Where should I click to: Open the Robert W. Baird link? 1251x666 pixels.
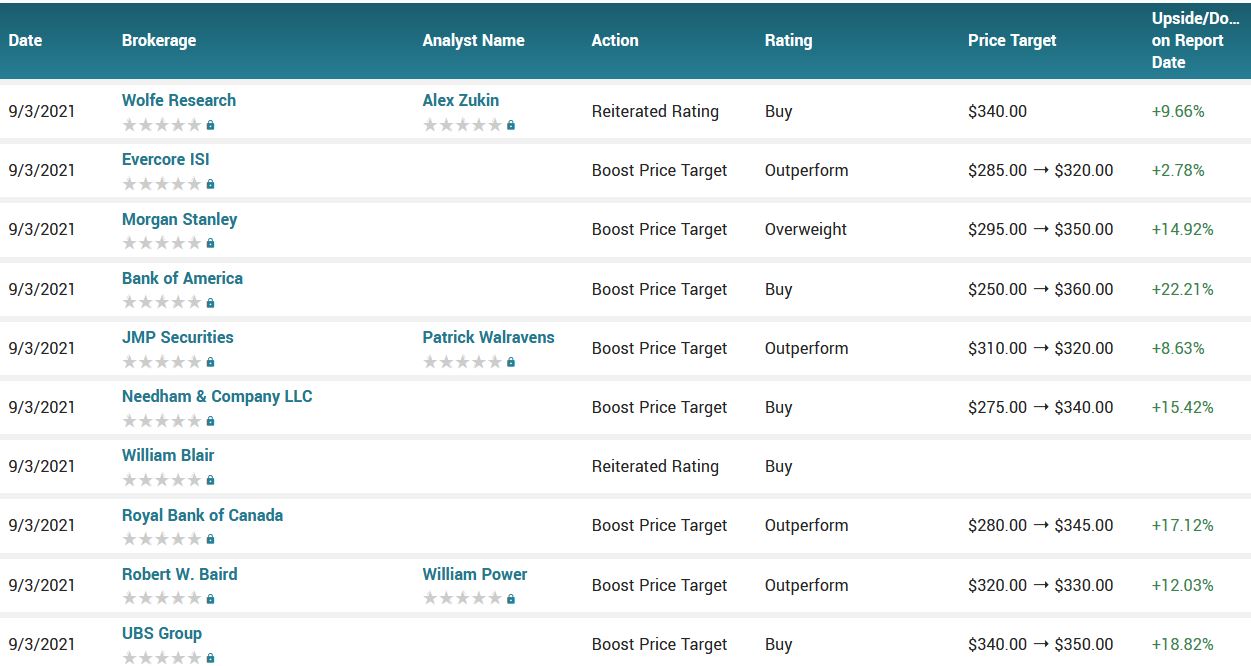pos(180,574)
